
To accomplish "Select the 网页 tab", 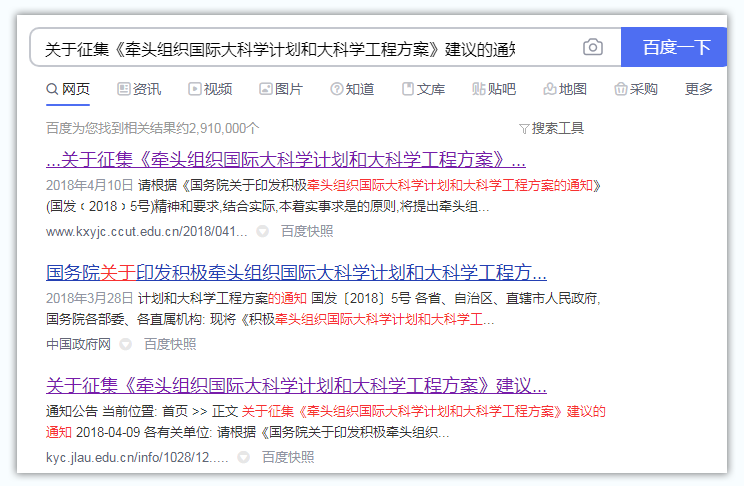I will pyautogui.click(x=68, y=89).
